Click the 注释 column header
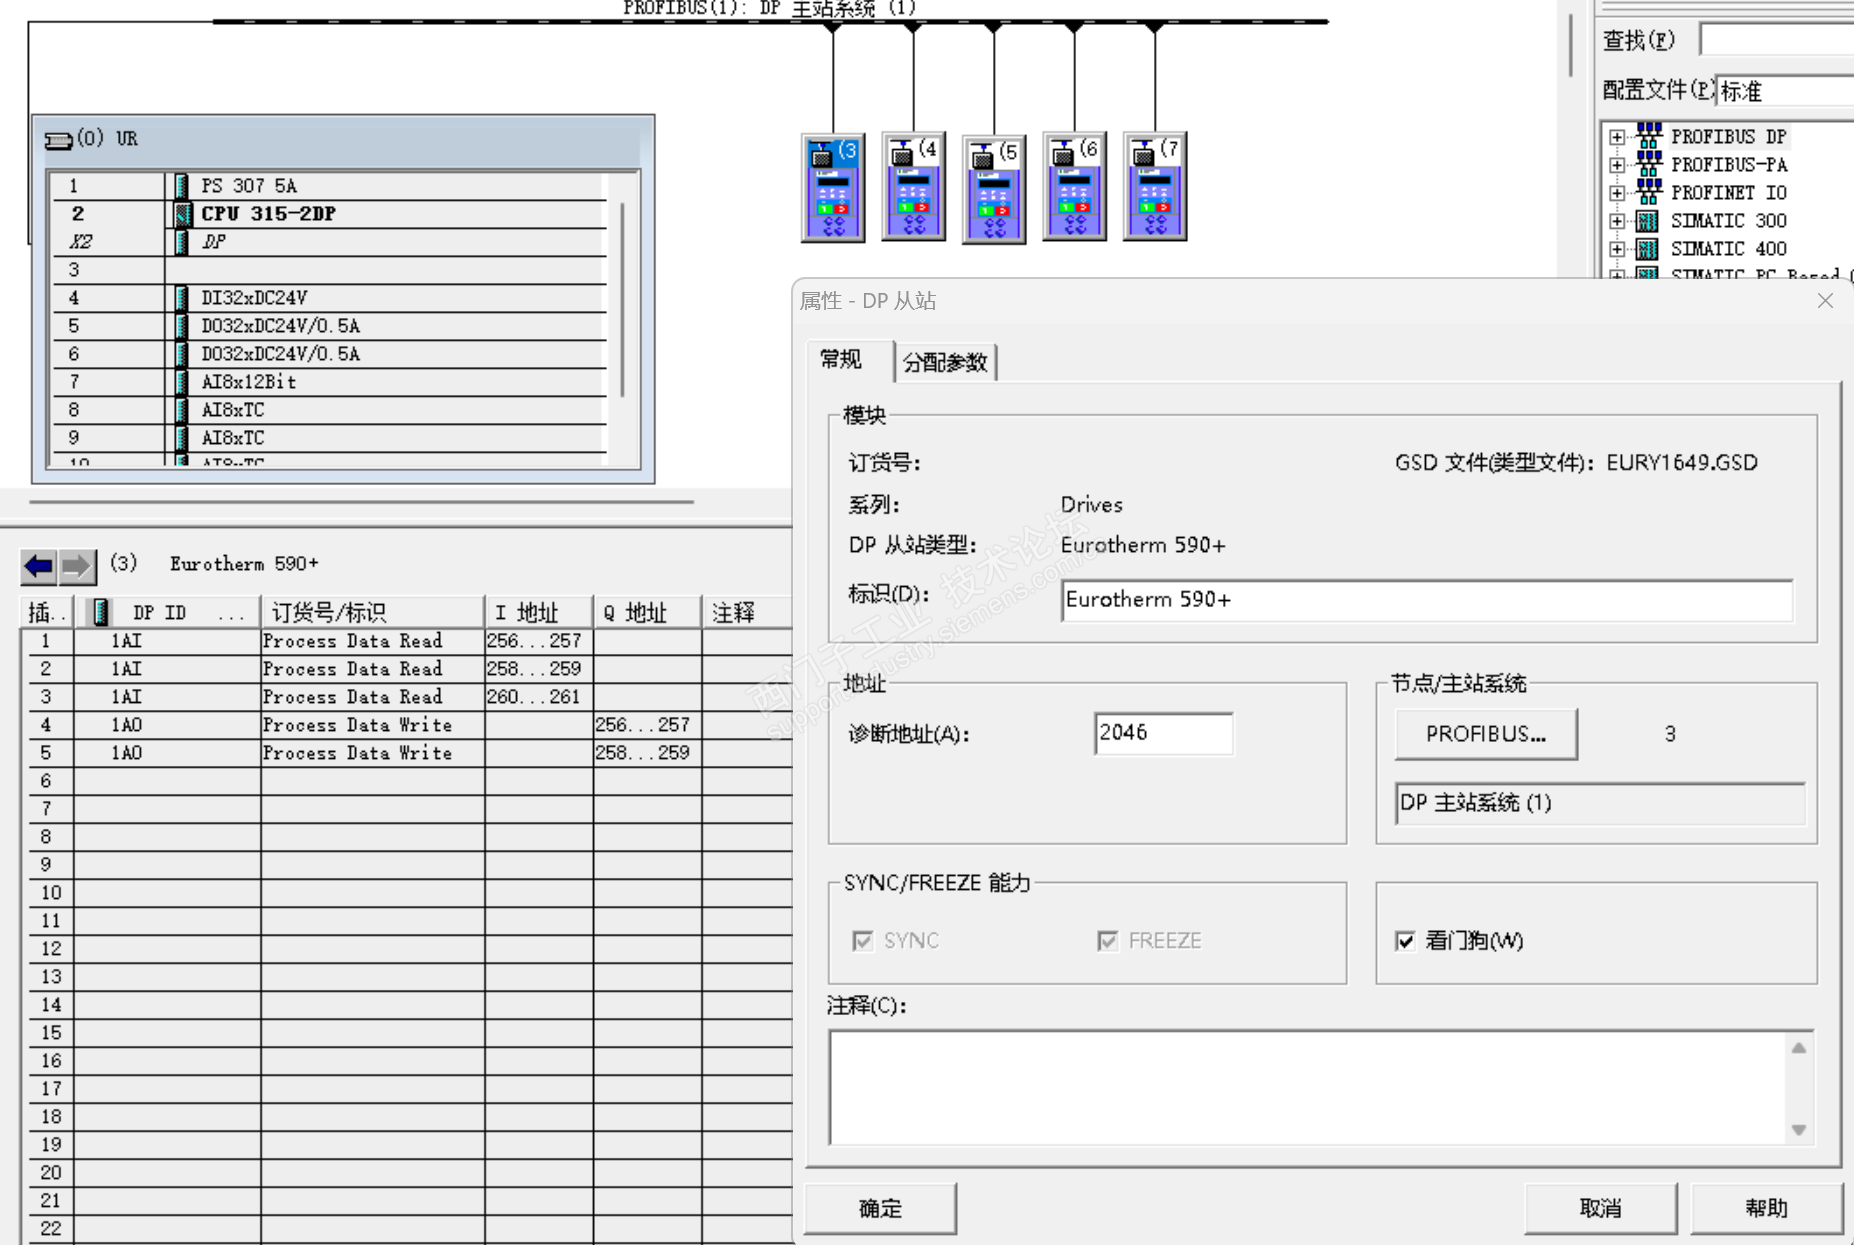The image size is (1854, 1245). click(x=747, y=612)
